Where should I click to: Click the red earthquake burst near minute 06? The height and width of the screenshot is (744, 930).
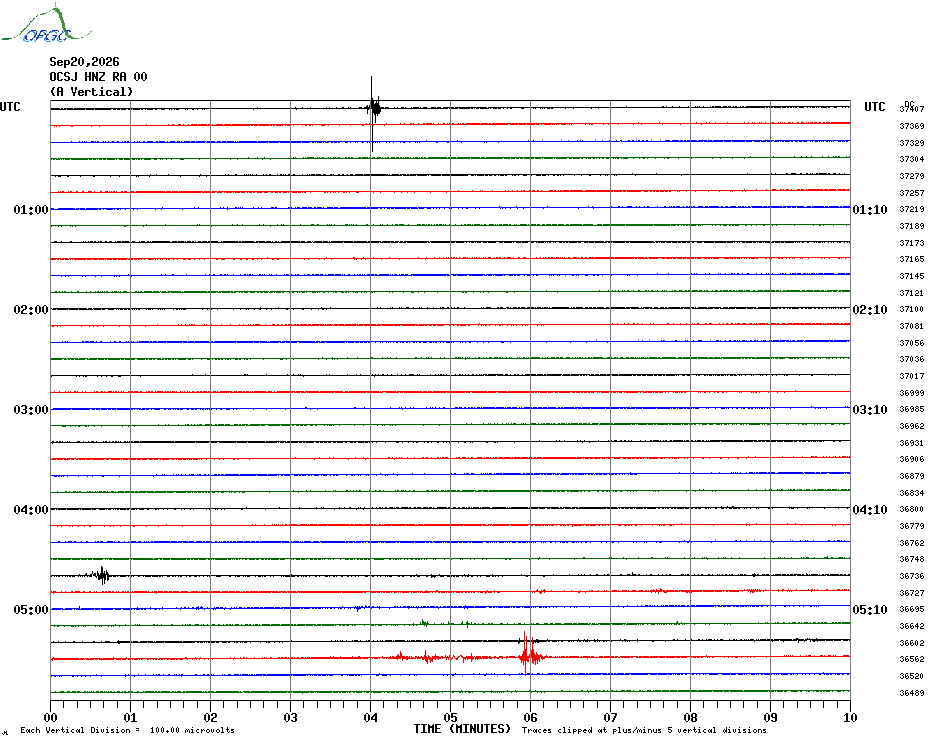coord(530,654)
